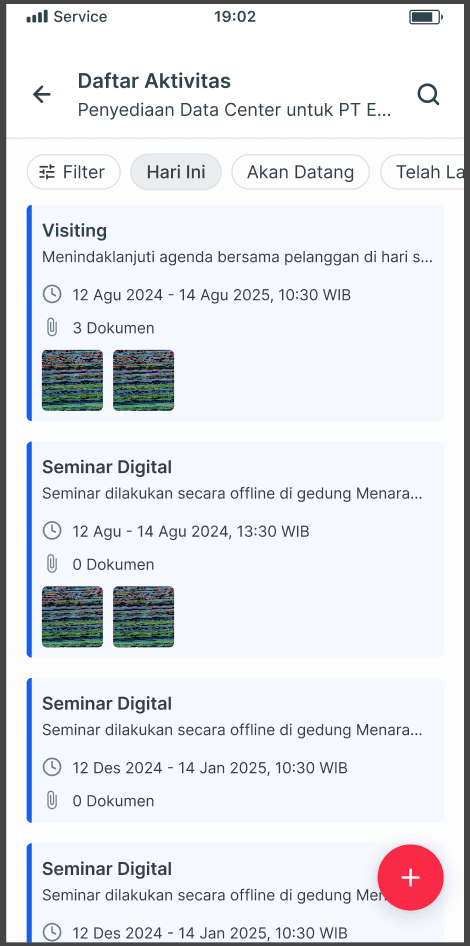Click the clock icon beside 12 Des 2024 on the third card
The width and height of the screenshot is (470, 946).
click(x=52, y=767)
